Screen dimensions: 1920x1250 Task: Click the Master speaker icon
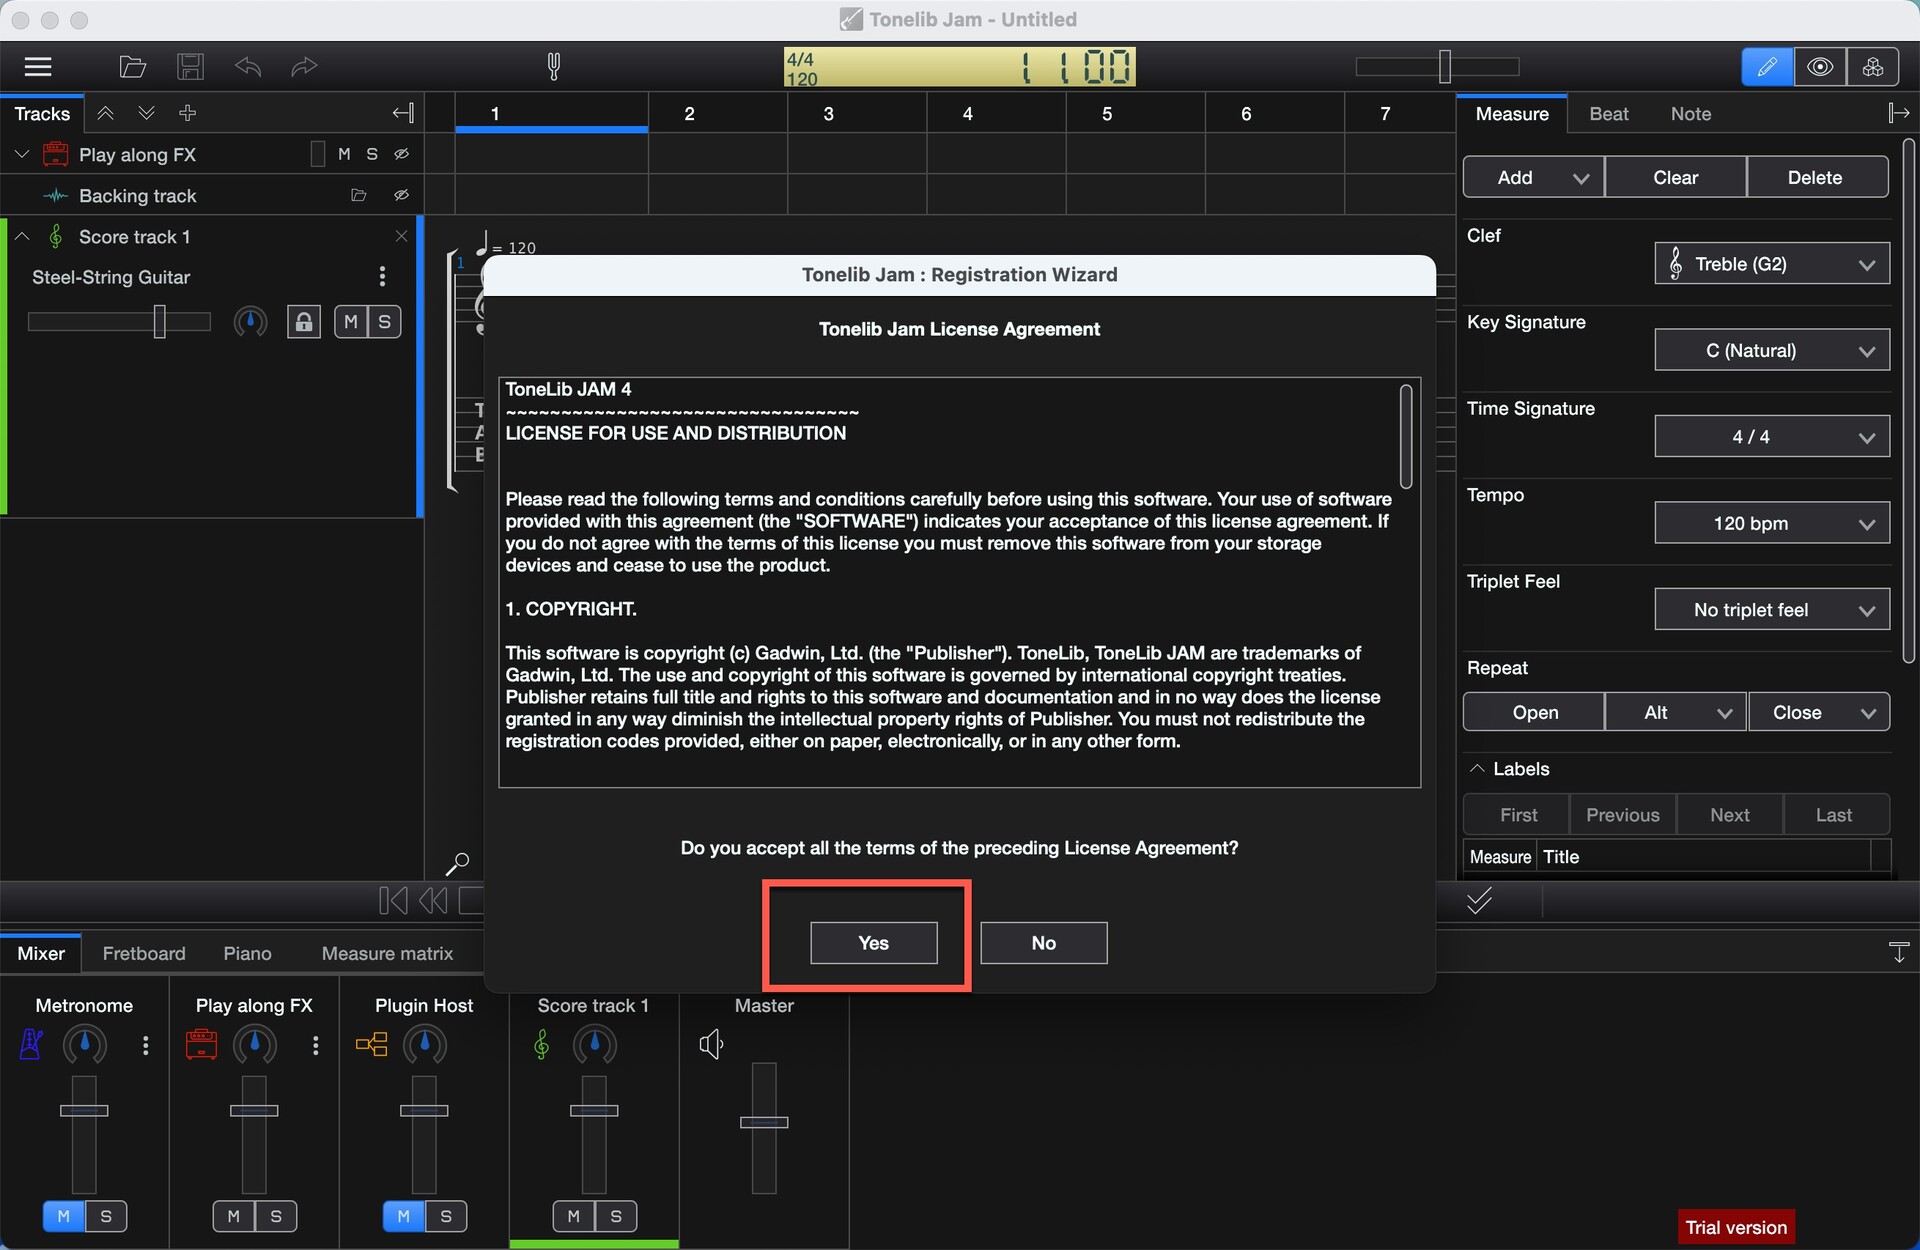pyautogui.click(x=711, y=1045)
